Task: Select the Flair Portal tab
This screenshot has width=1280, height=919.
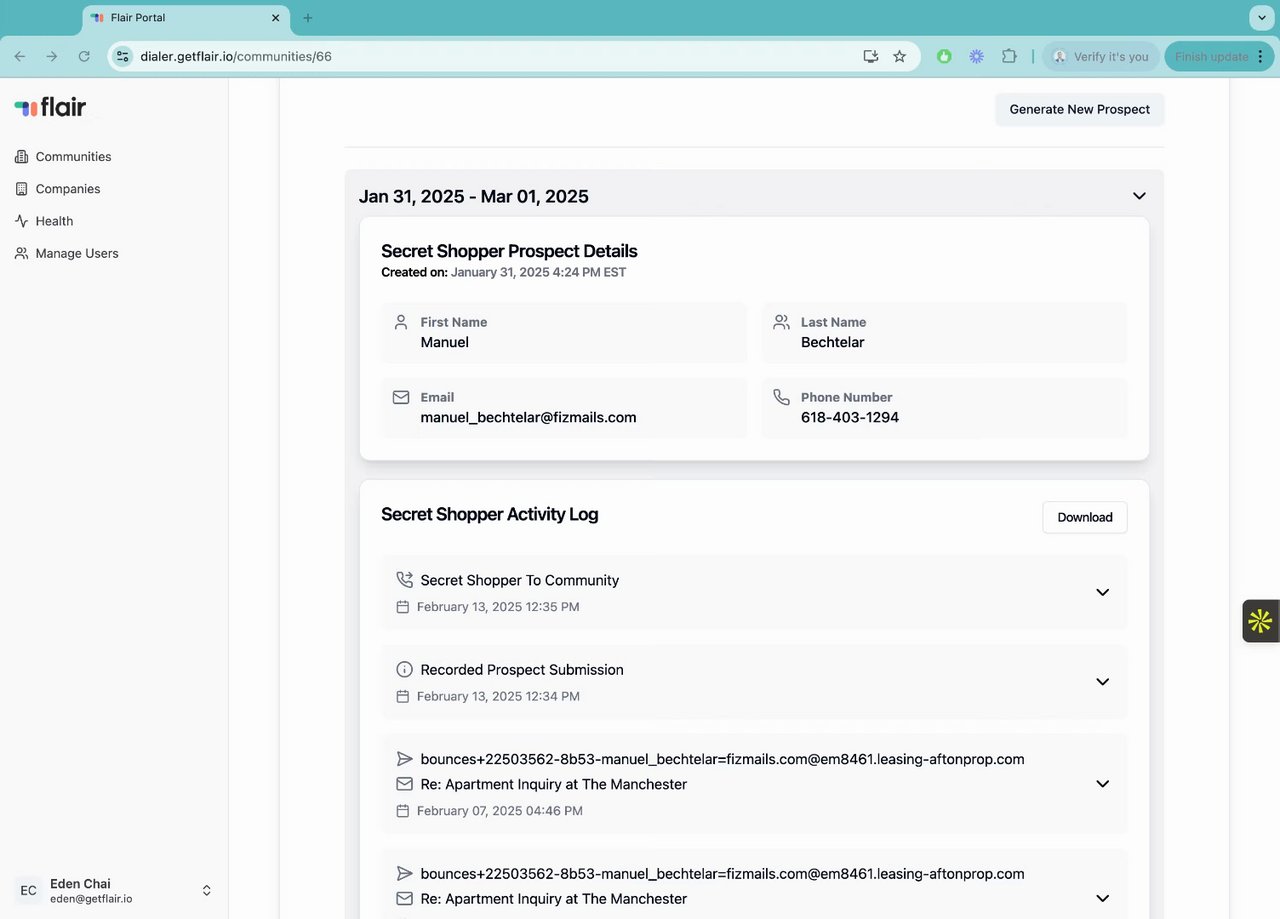Action: (x=185, y=18)
